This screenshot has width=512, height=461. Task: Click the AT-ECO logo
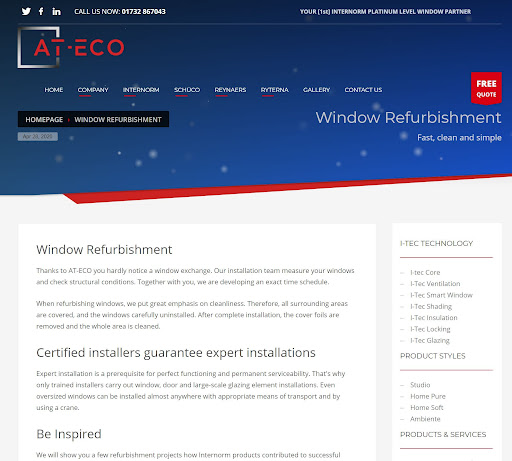point(71,47)
